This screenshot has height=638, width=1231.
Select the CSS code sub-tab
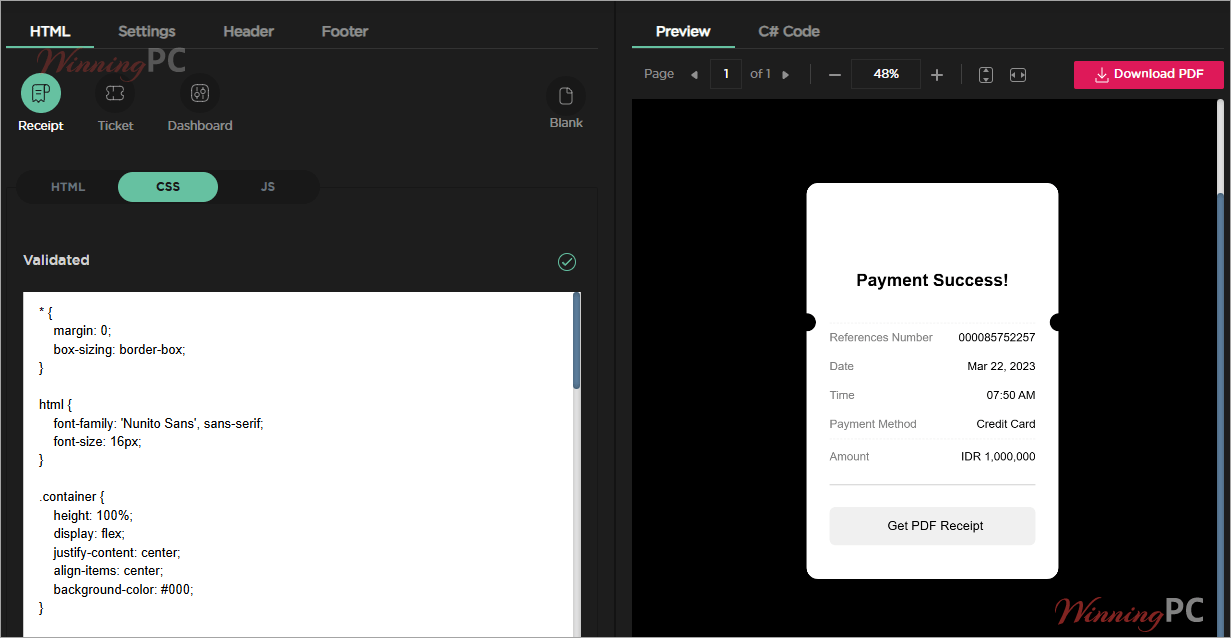[x=168, y=187]
